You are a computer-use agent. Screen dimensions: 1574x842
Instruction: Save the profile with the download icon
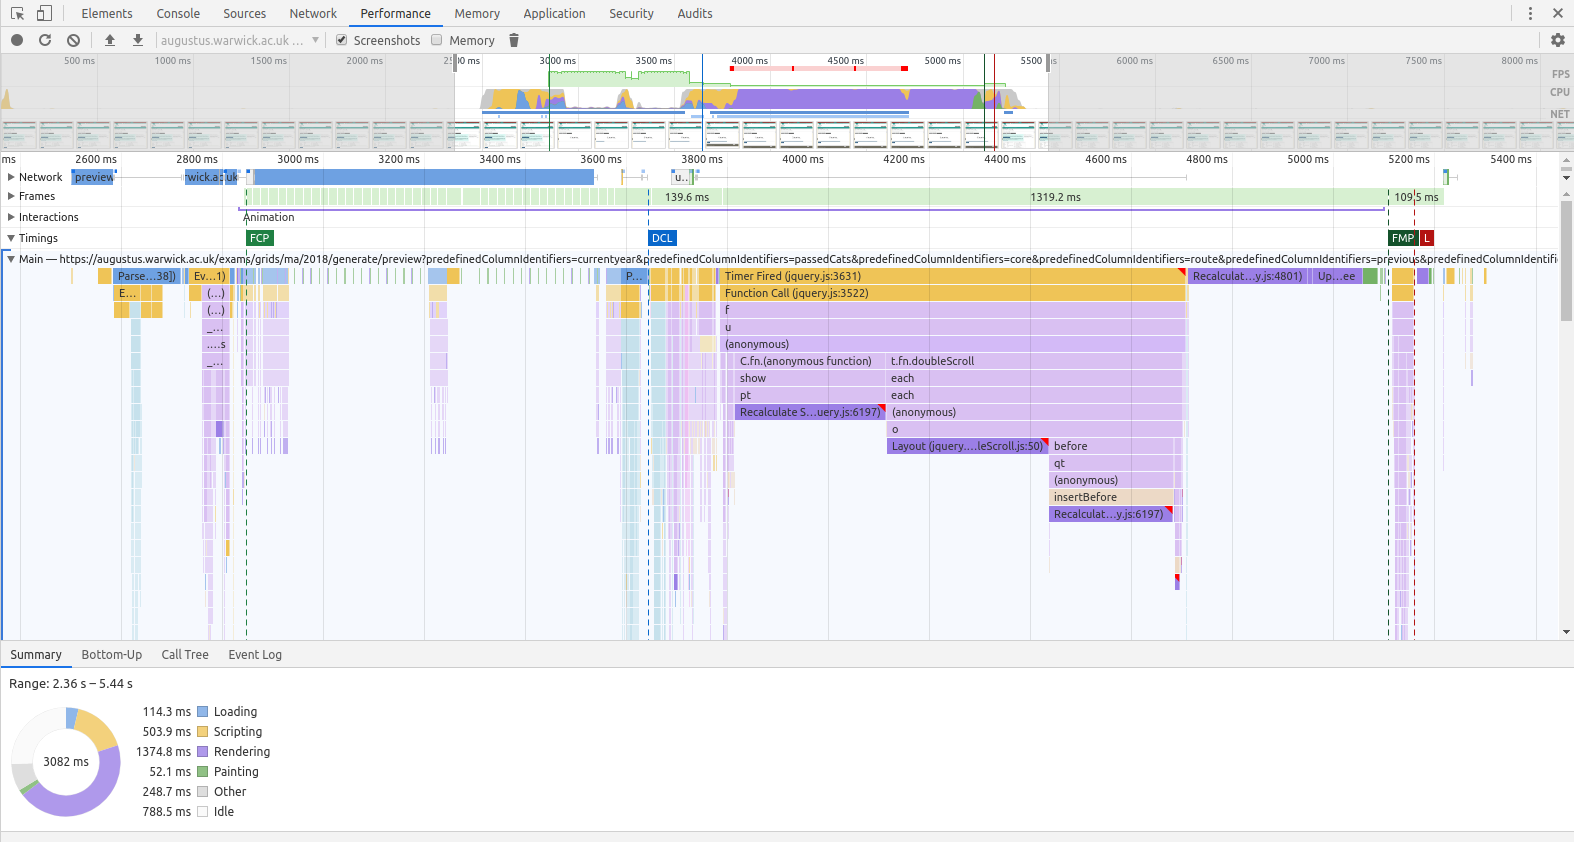point(138,40)
